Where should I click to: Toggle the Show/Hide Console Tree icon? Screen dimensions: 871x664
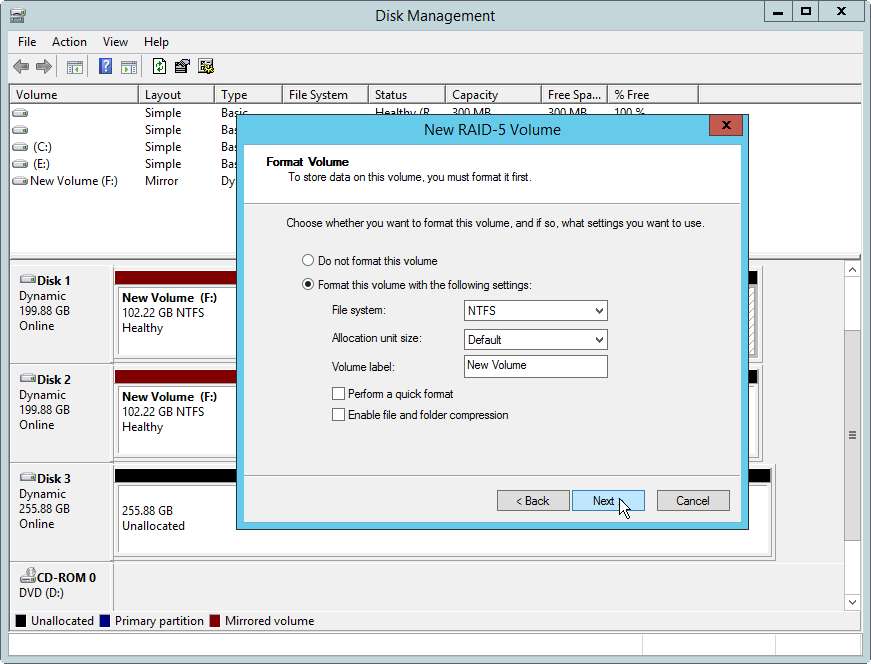click(75, 66)
